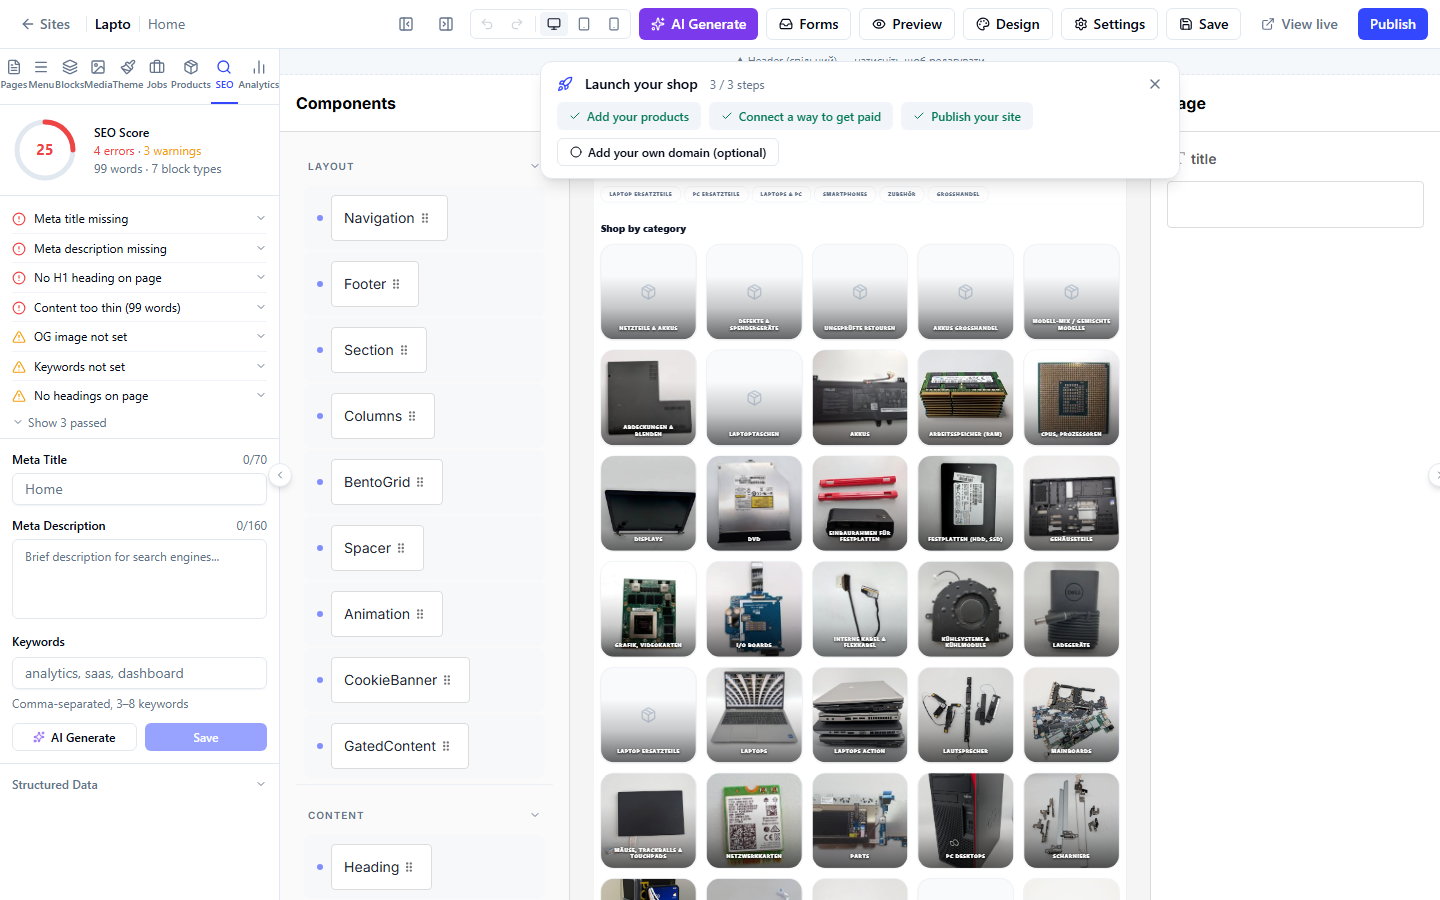
Task: Open the Design panel
Action: [1008, 24]
